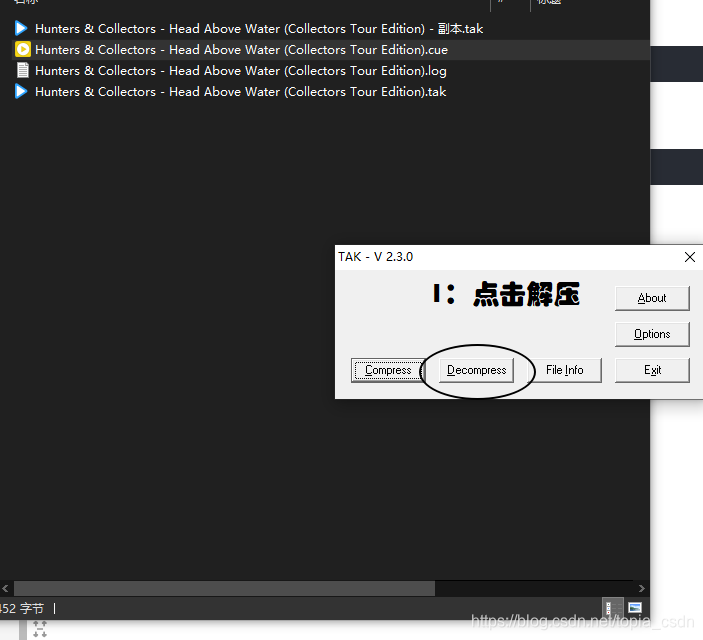Viewport: 703px width, 640px height.
Task: Click the horizontal scrollbar thumb in file list
Action: coord(224,588)
